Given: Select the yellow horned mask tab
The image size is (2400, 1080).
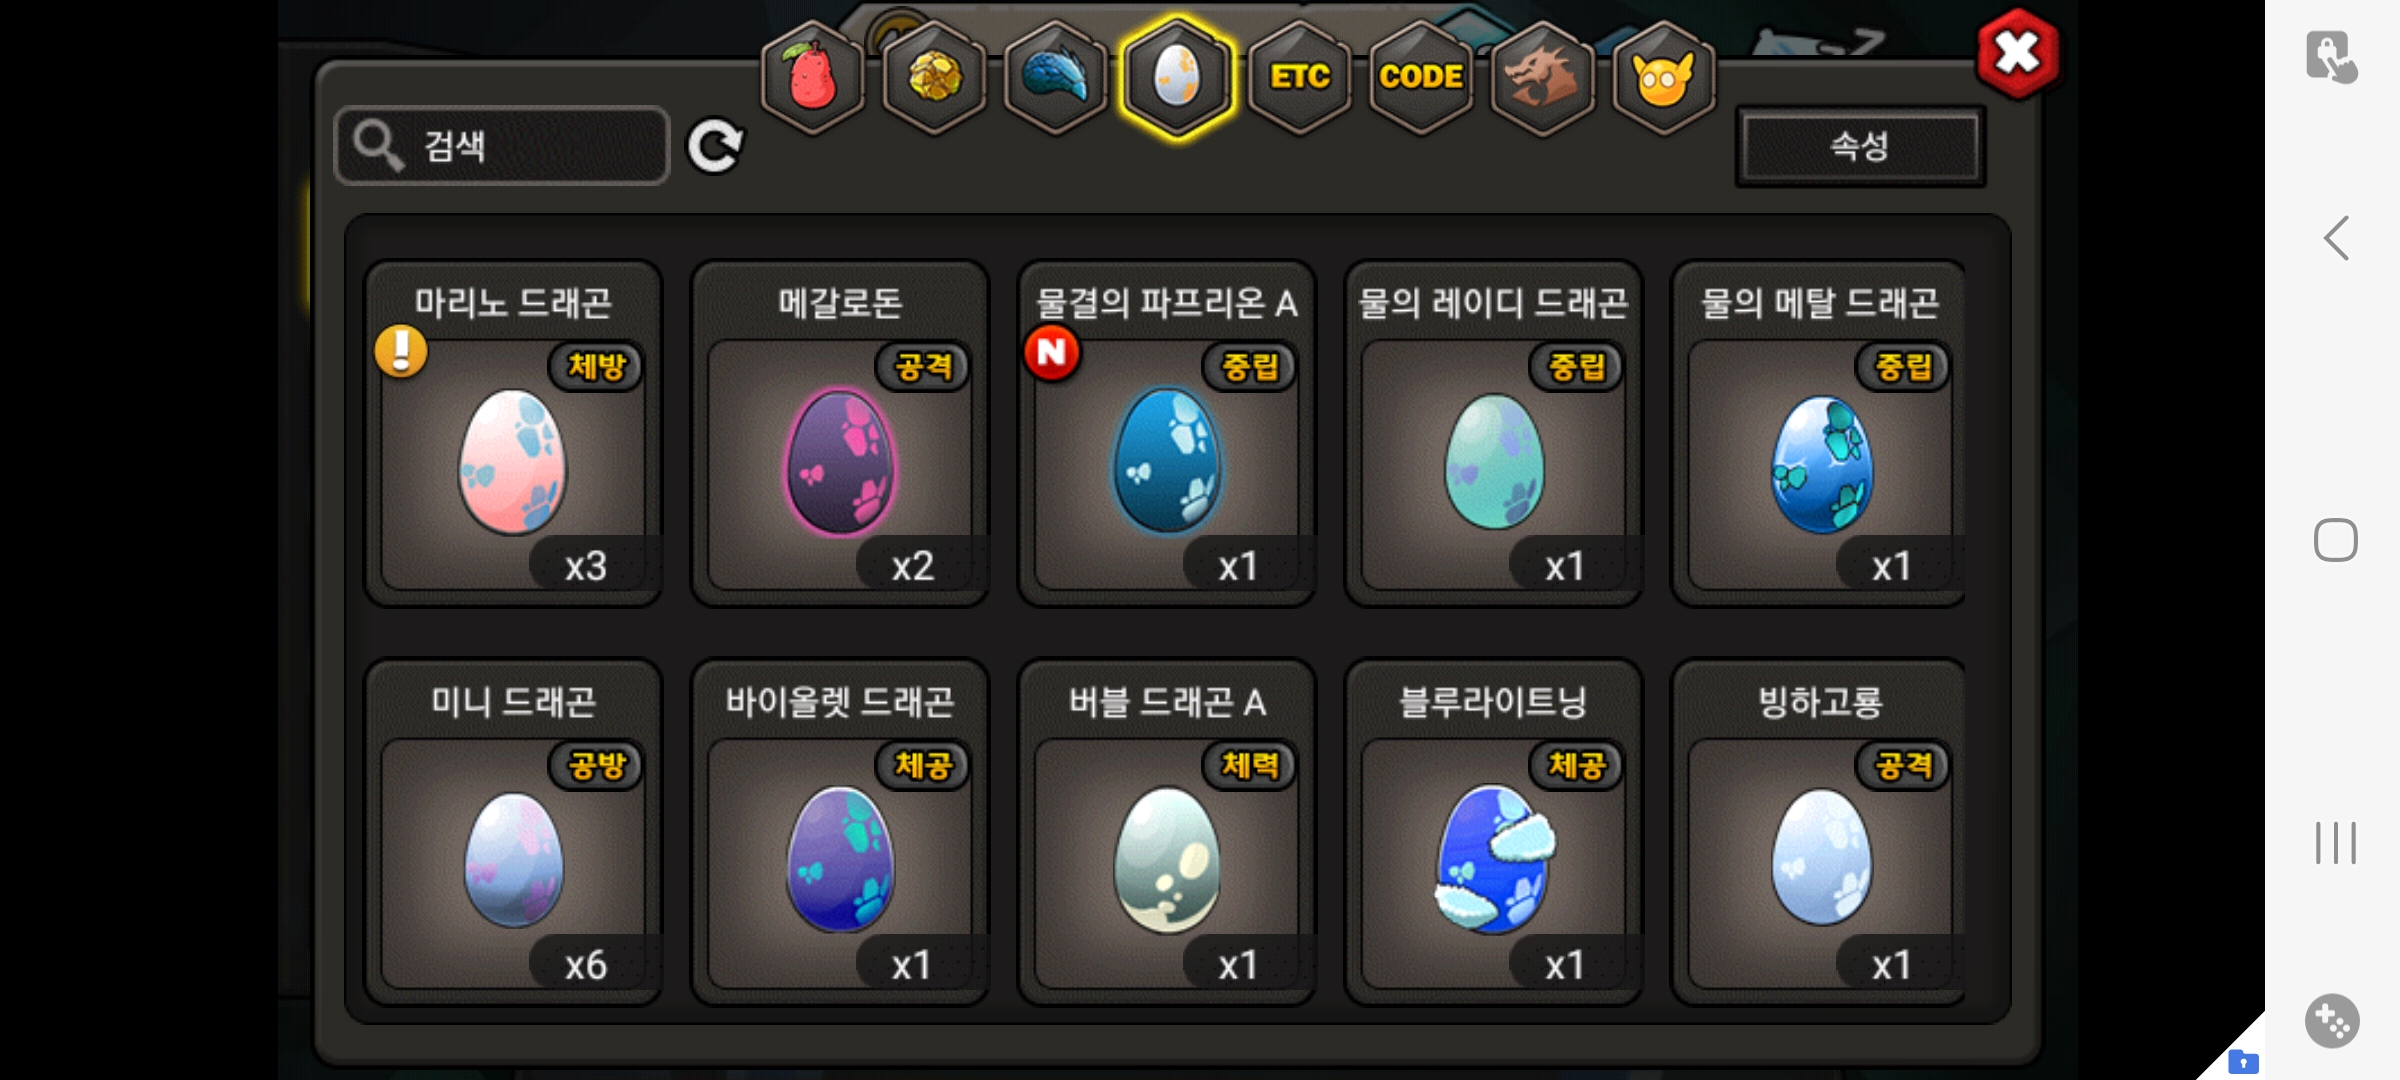Looking at the screenshot, I should tap(1664, 77).
